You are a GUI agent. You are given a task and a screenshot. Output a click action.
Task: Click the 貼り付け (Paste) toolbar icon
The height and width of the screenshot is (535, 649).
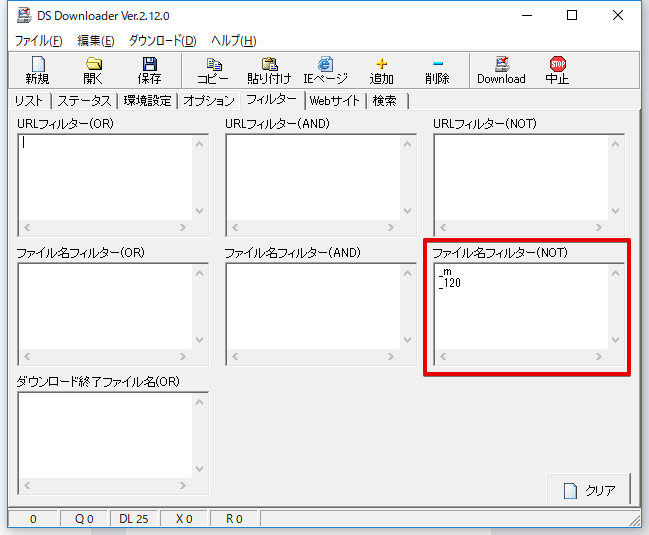270,64
